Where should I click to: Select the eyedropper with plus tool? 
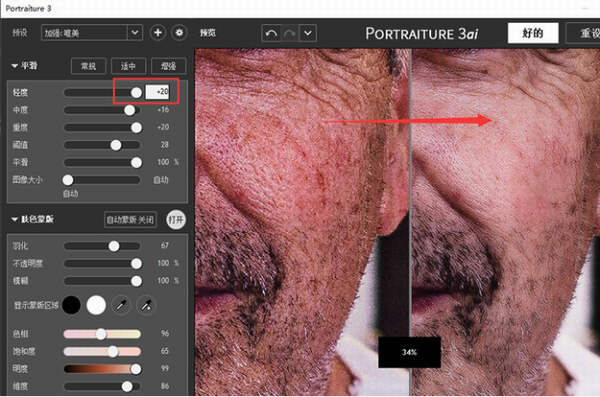click(146, 305)
